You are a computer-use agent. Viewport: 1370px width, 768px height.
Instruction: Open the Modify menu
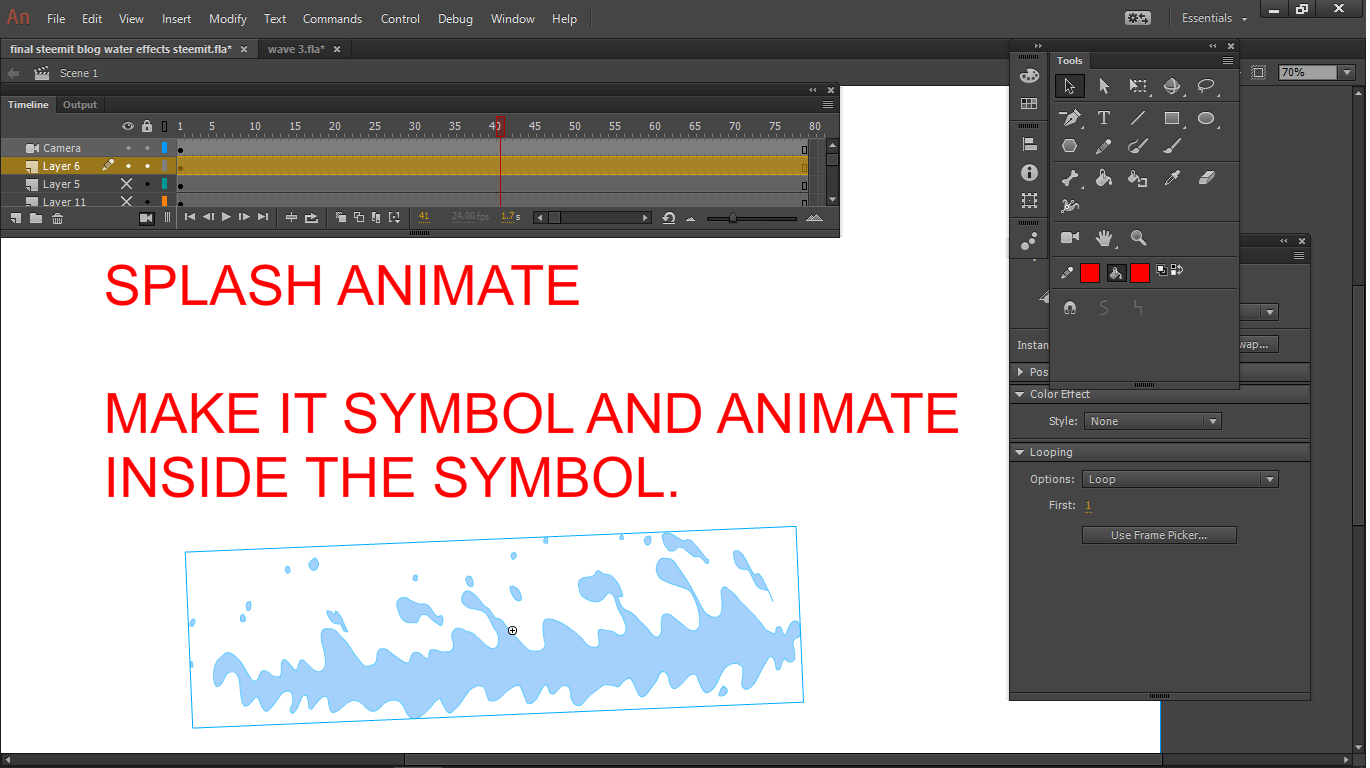tap(228, 19)
